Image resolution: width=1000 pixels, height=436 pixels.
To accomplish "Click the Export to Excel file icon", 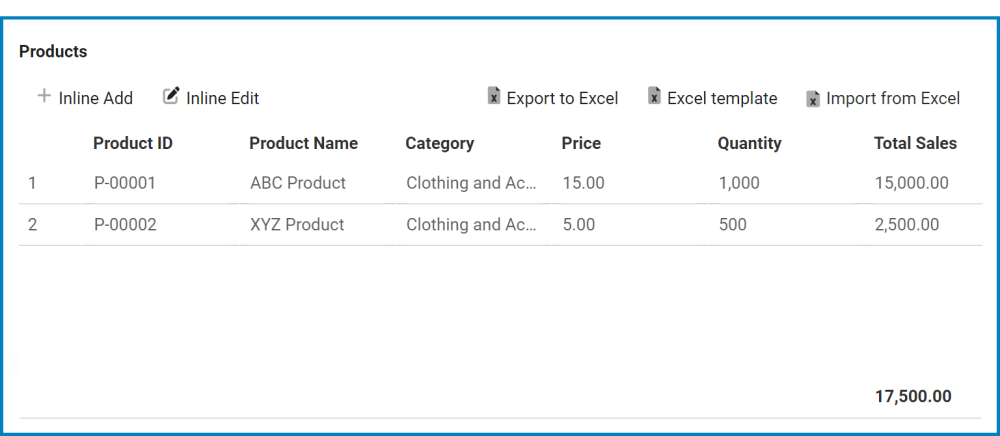I will [493, 97].
